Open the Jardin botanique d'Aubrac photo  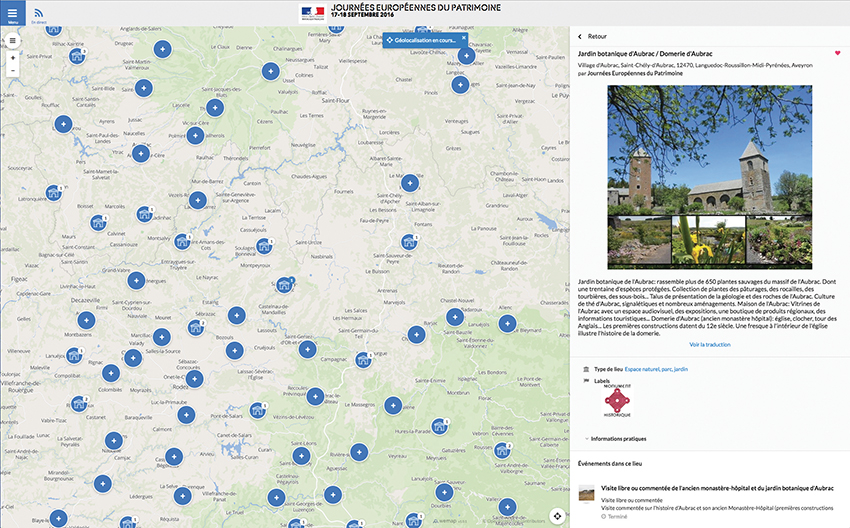[x=710, y=177]
